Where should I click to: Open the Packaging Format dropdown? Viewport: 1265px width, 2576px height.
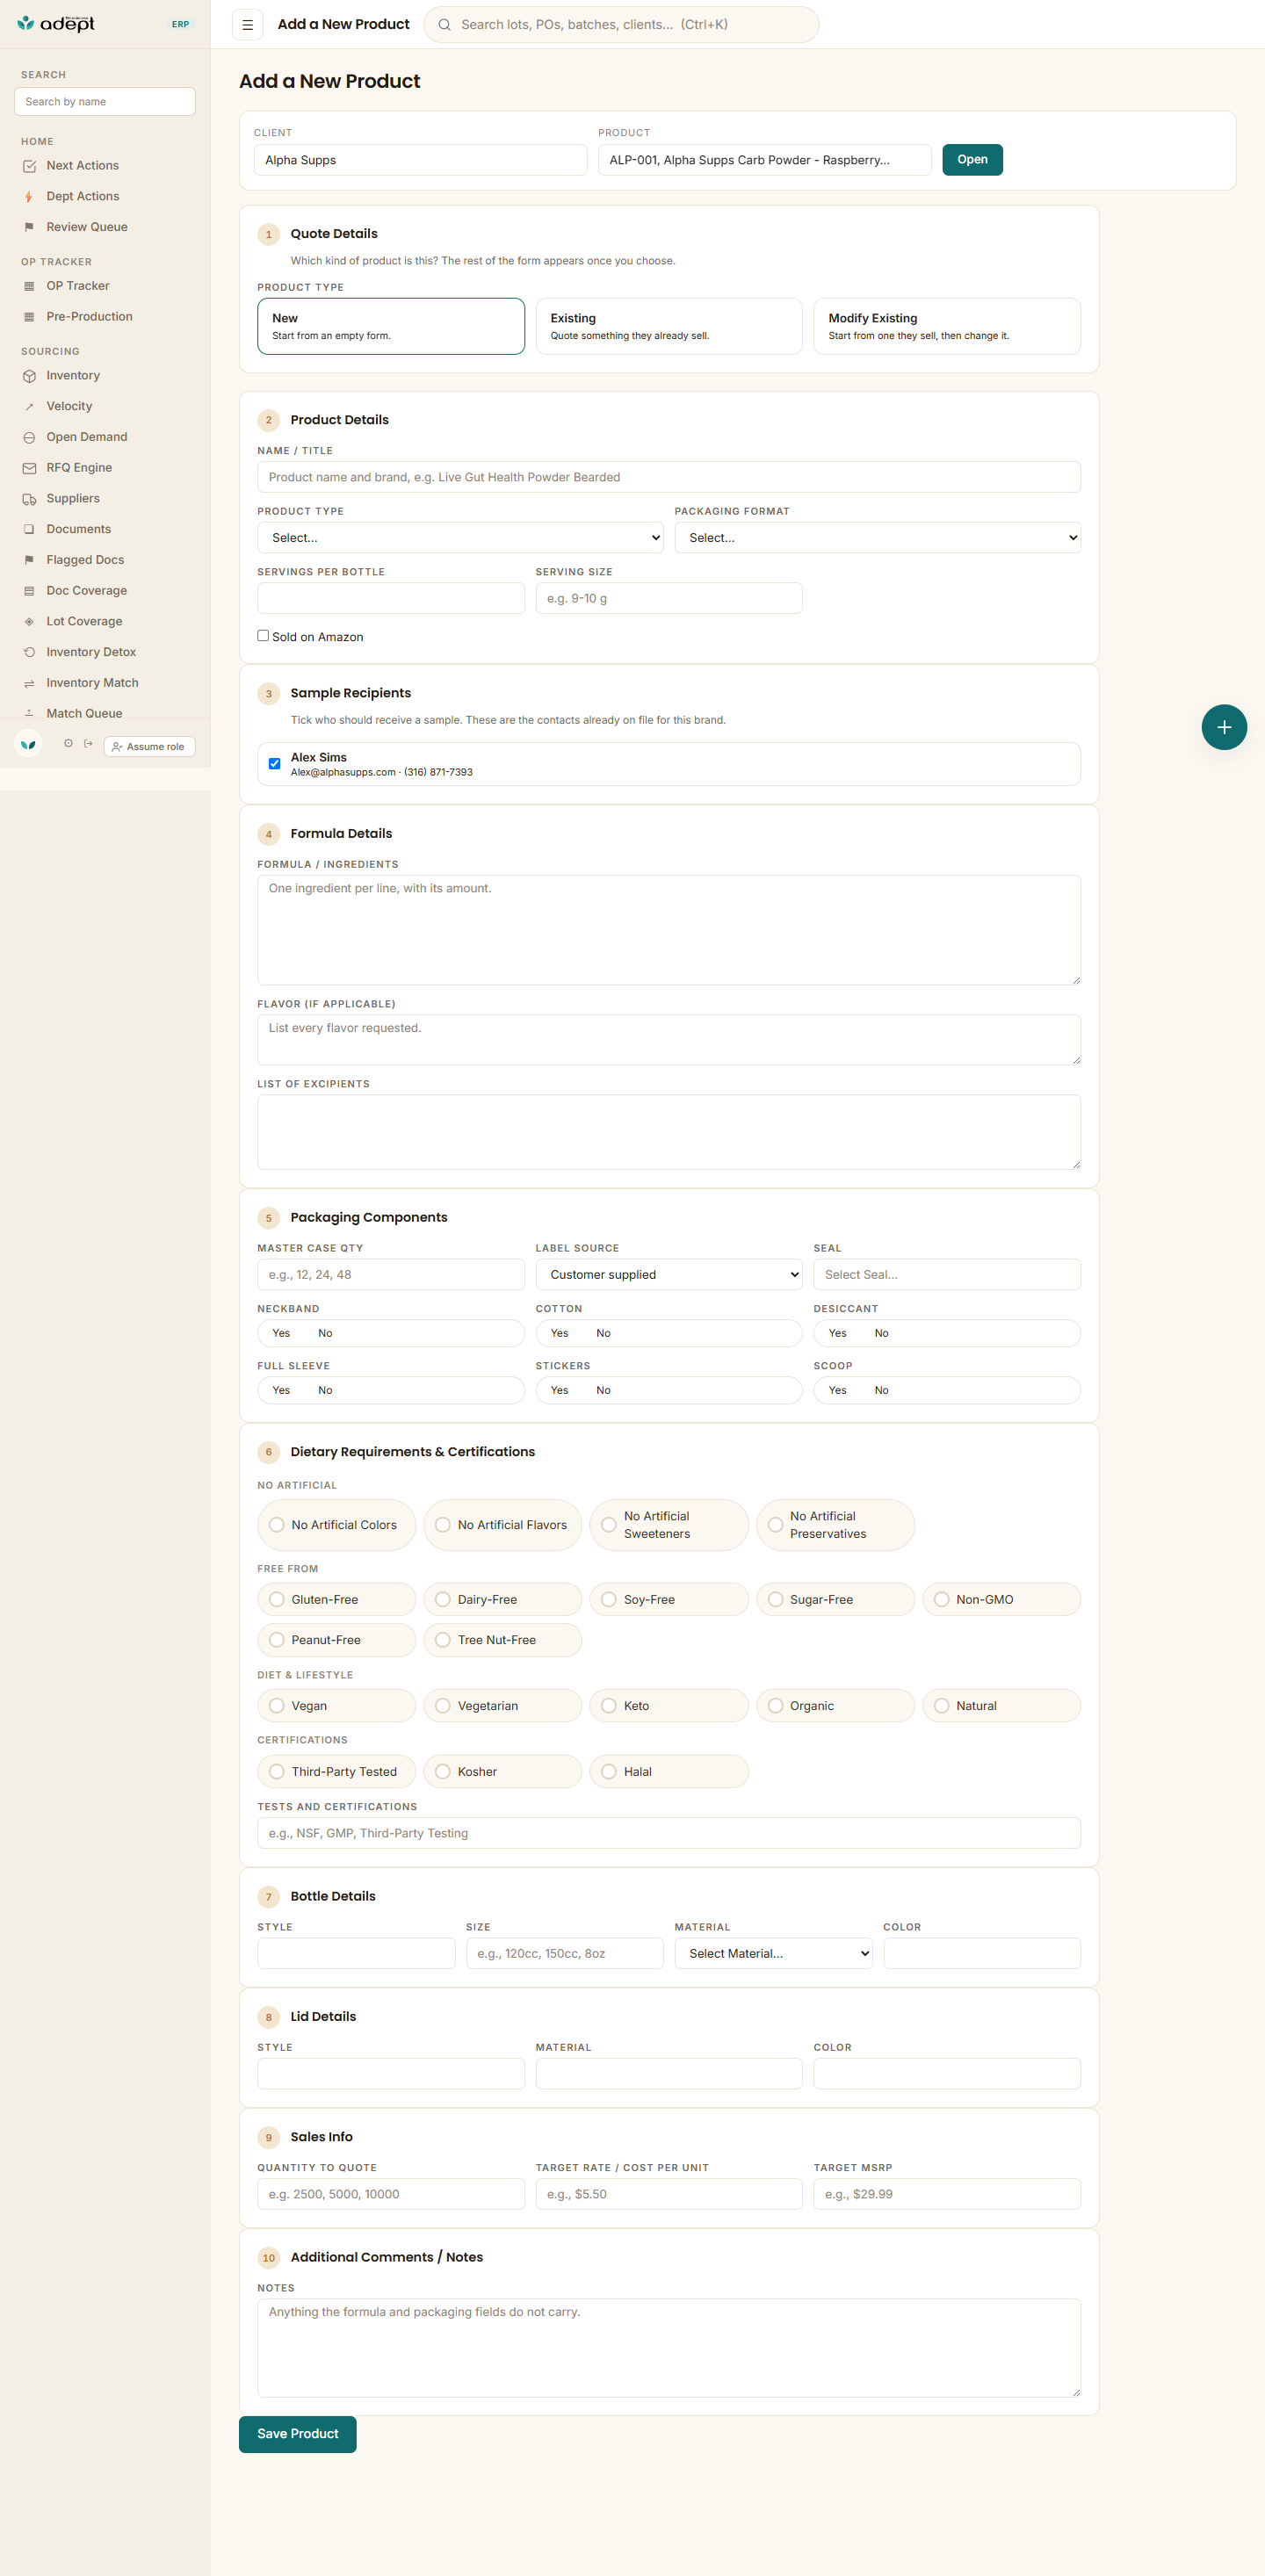pos(877,537)
